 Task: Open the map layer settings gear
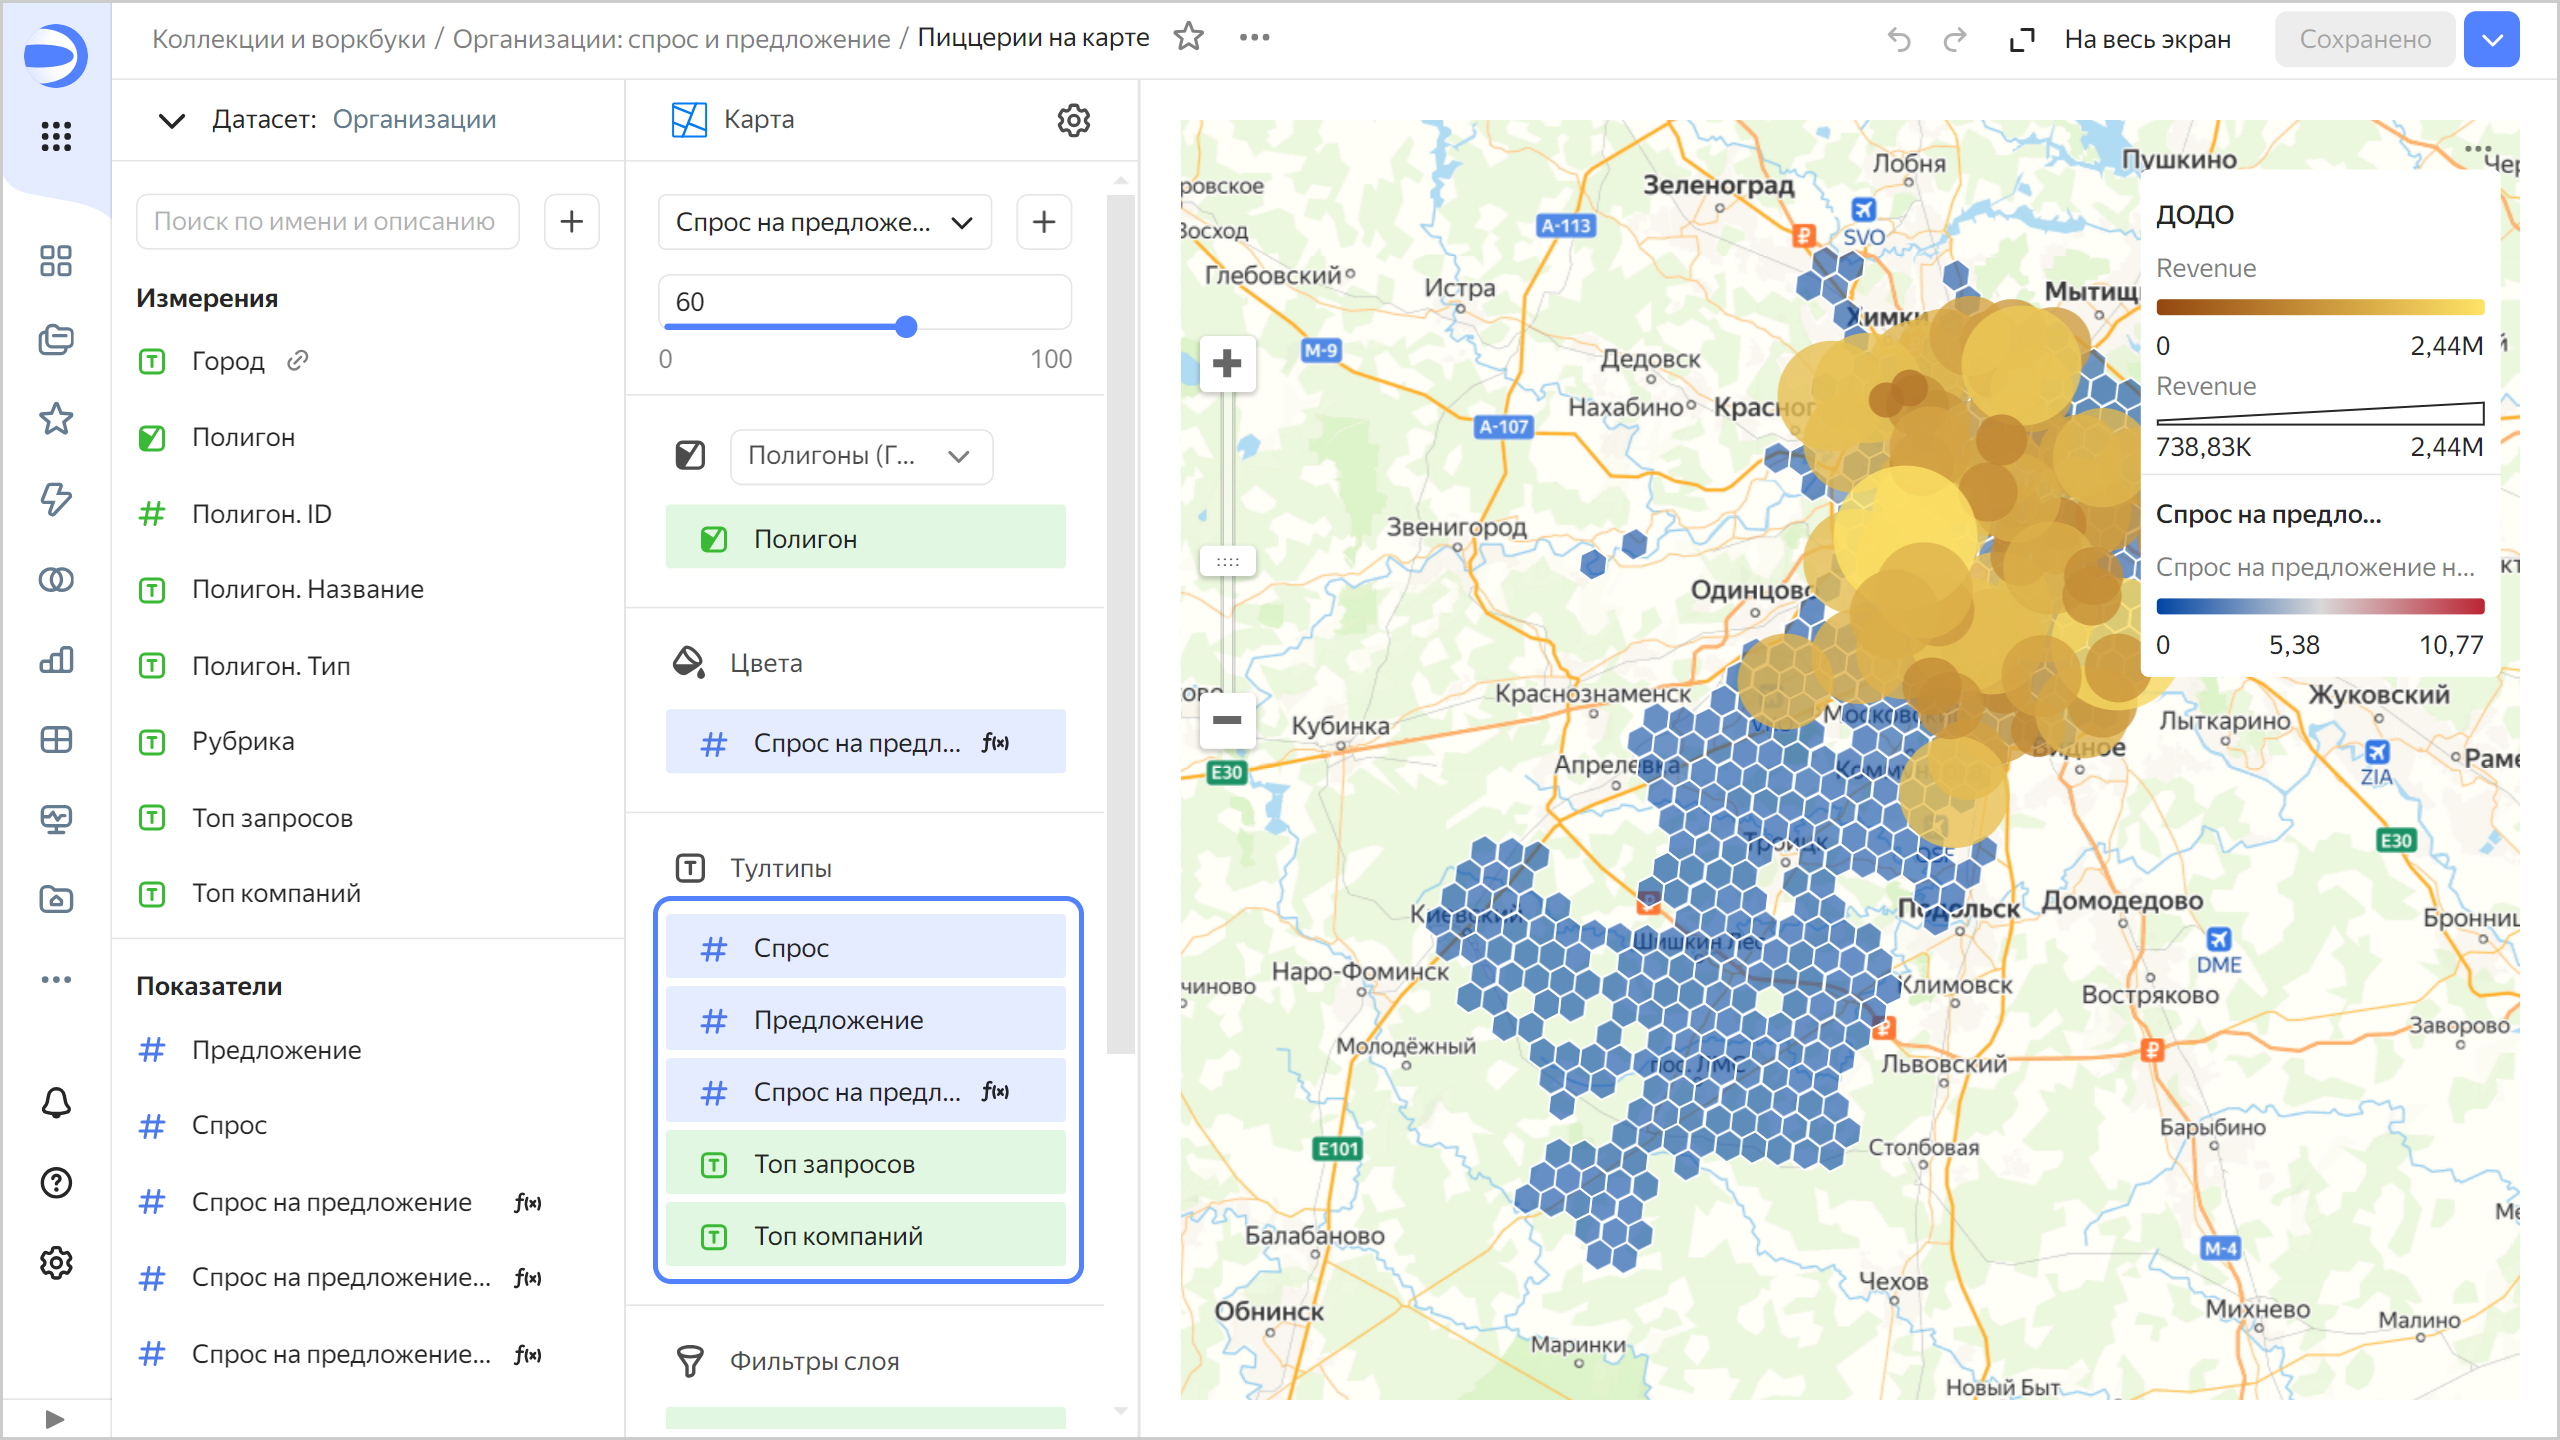1073,120
